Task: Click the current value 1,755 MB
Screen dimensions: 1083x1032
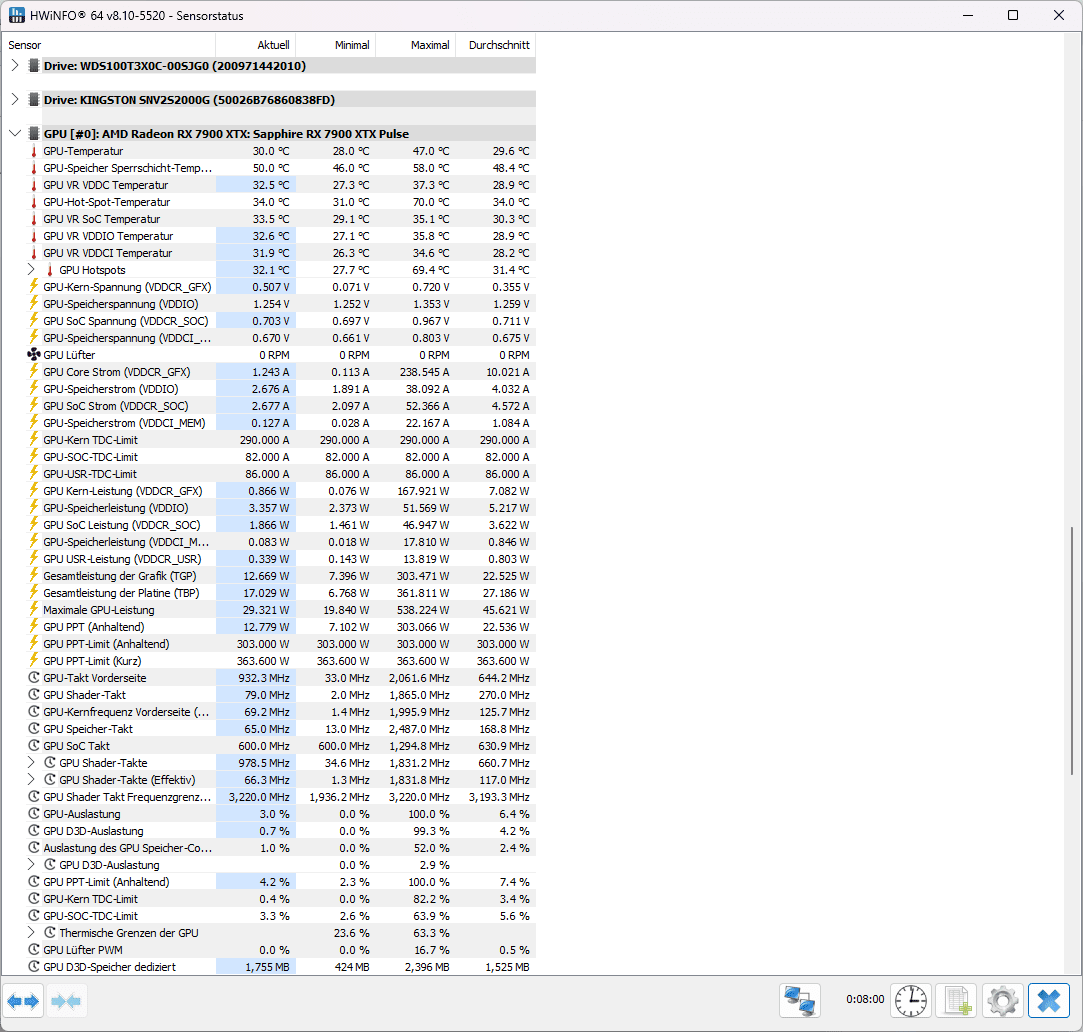Action: point(267,967)
